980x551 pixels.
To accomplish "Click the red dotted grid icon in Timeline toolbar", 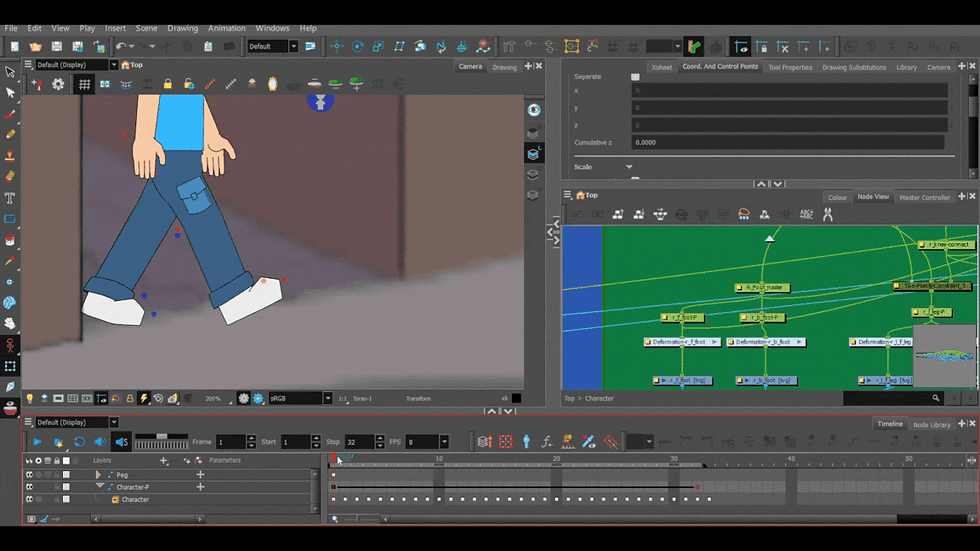I will click(x=506, y=442).
